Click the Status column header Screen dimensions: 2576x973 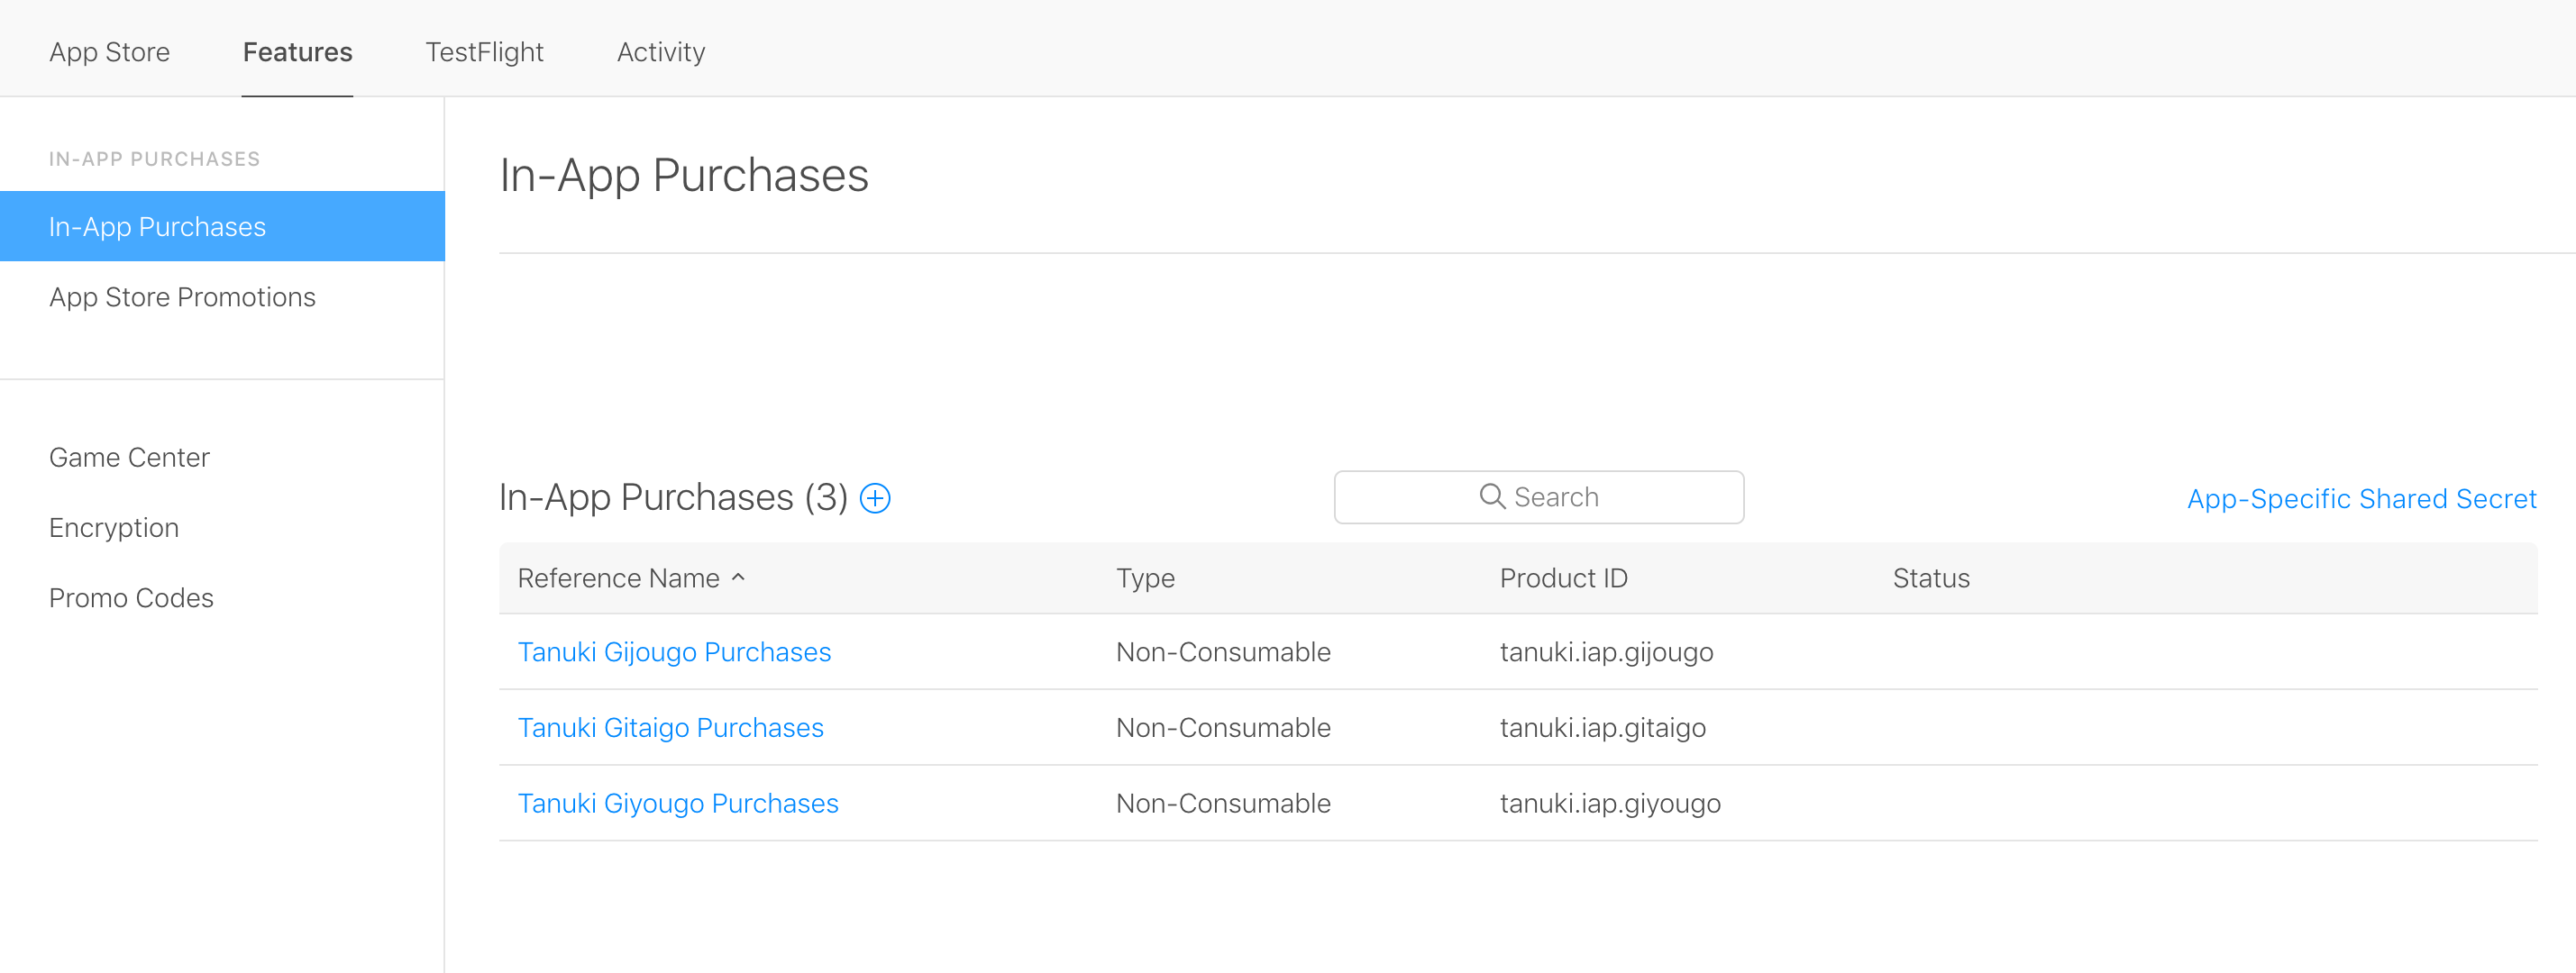[x=1931, y=578]
